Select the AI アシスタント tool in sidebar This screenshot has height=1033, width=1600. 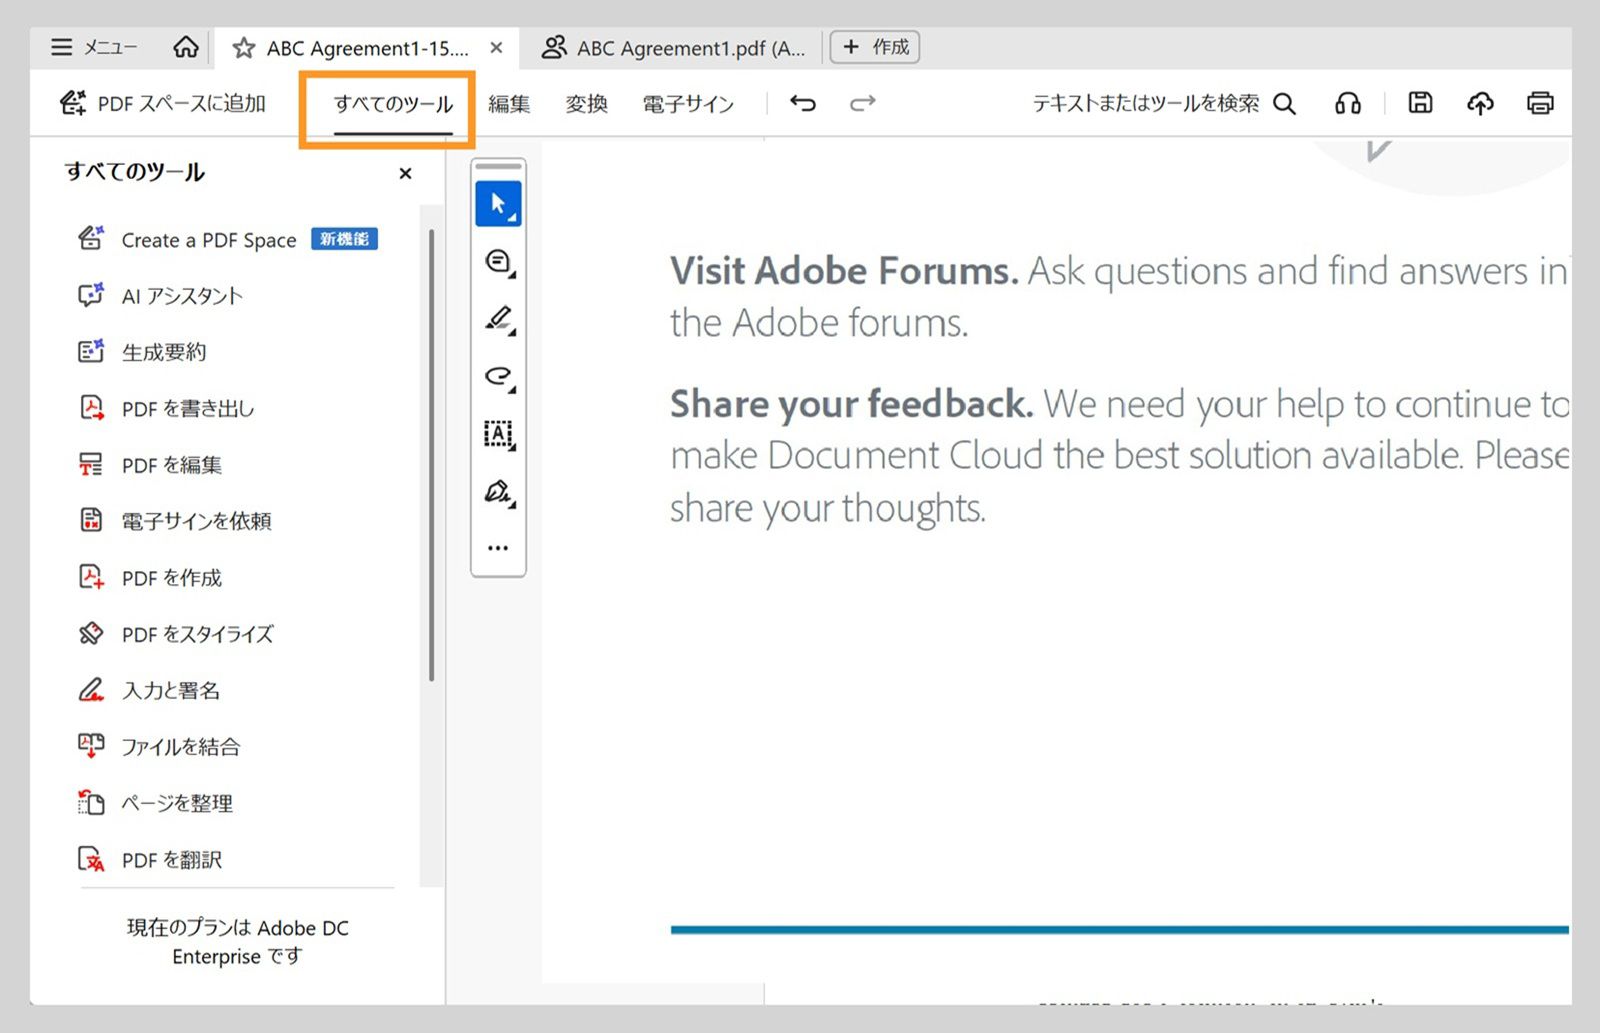point(180,295)
